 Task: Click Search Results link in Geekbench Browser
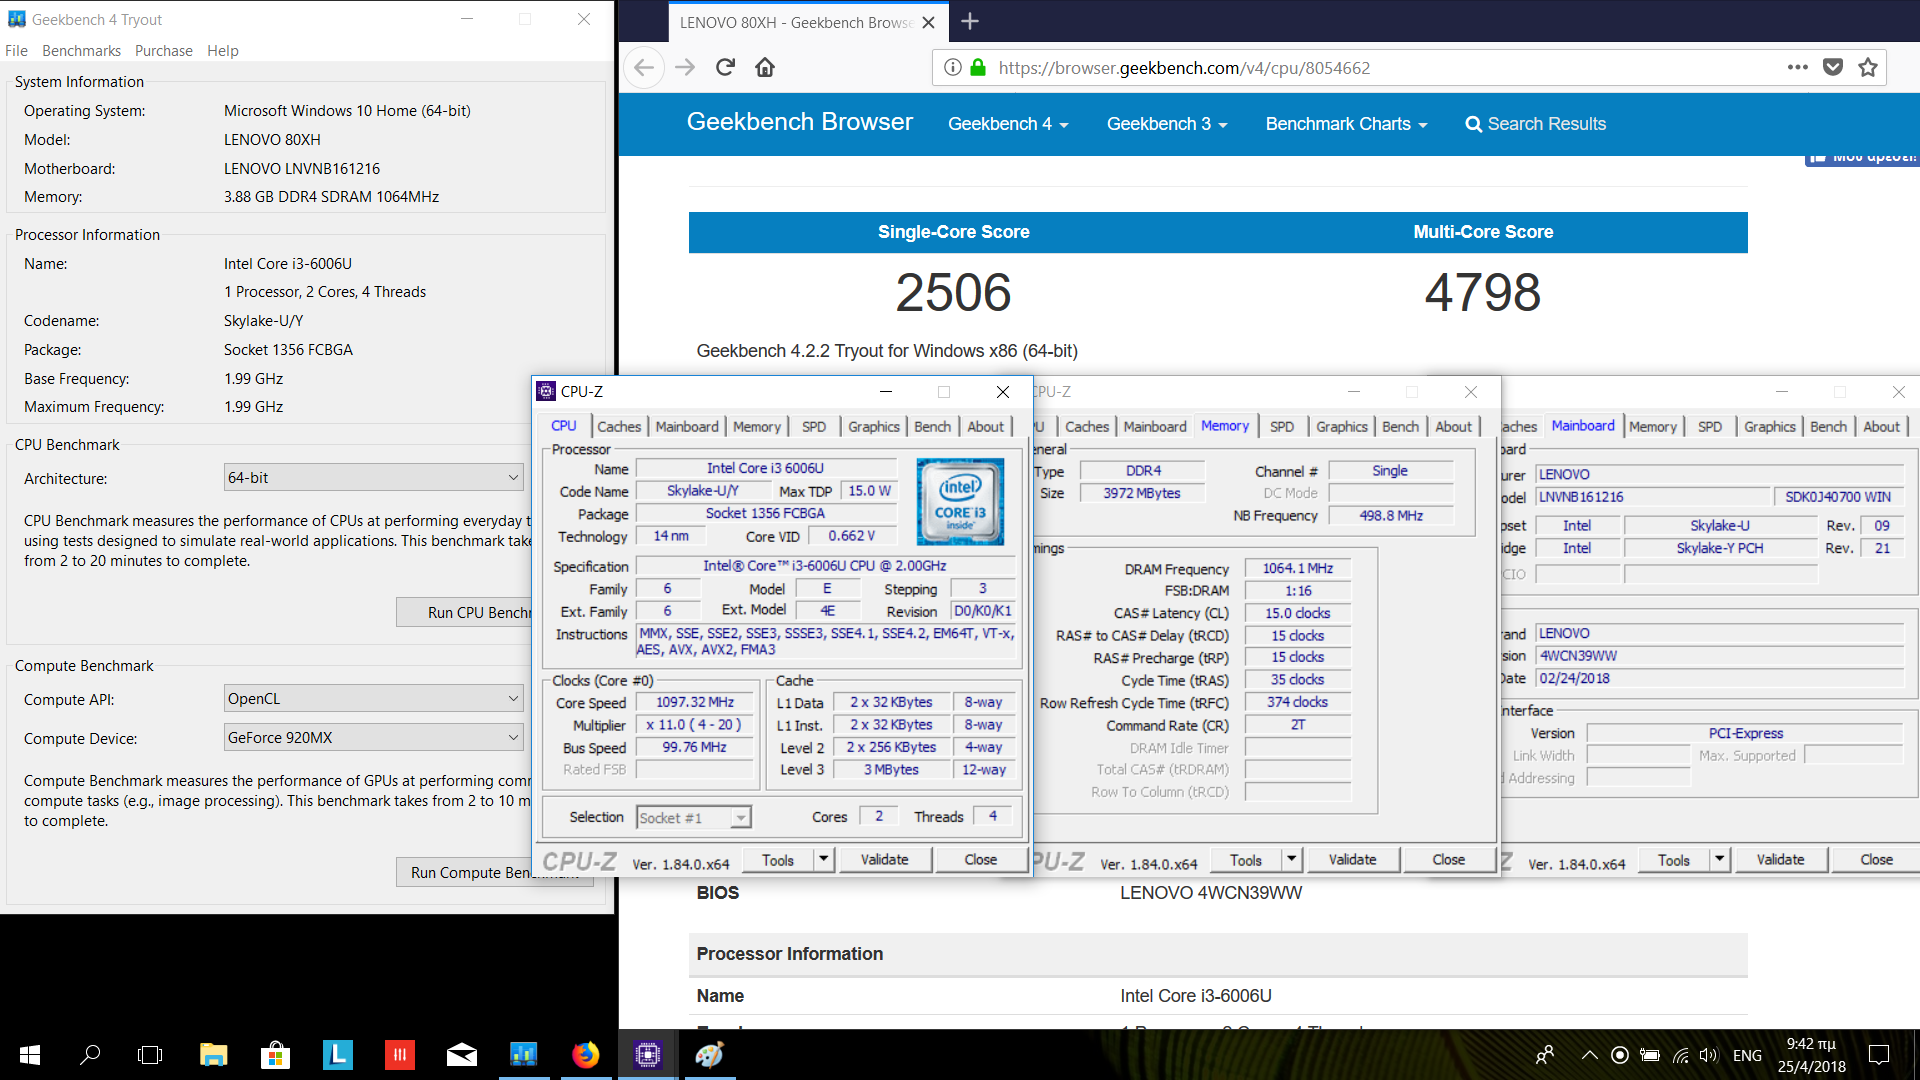click(1536, 124)
